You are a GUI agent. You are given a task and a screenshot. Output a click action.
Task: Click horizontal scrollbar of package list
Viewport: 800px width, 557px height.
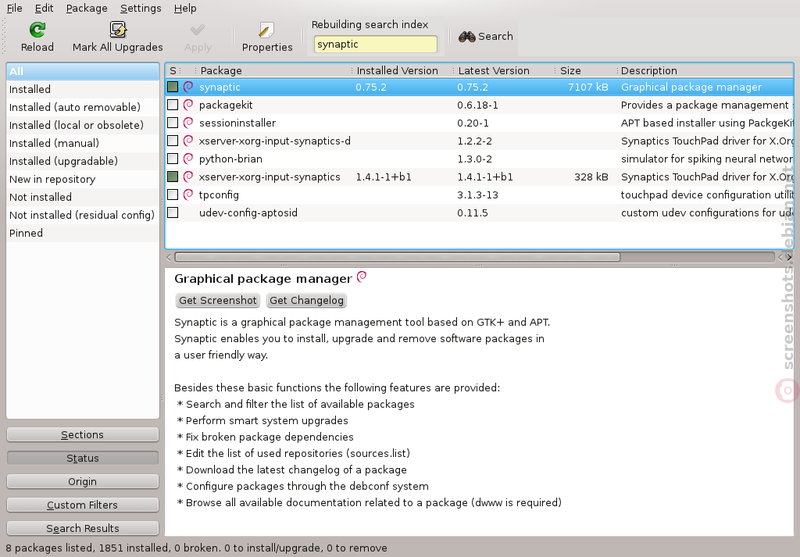[397, 257]
